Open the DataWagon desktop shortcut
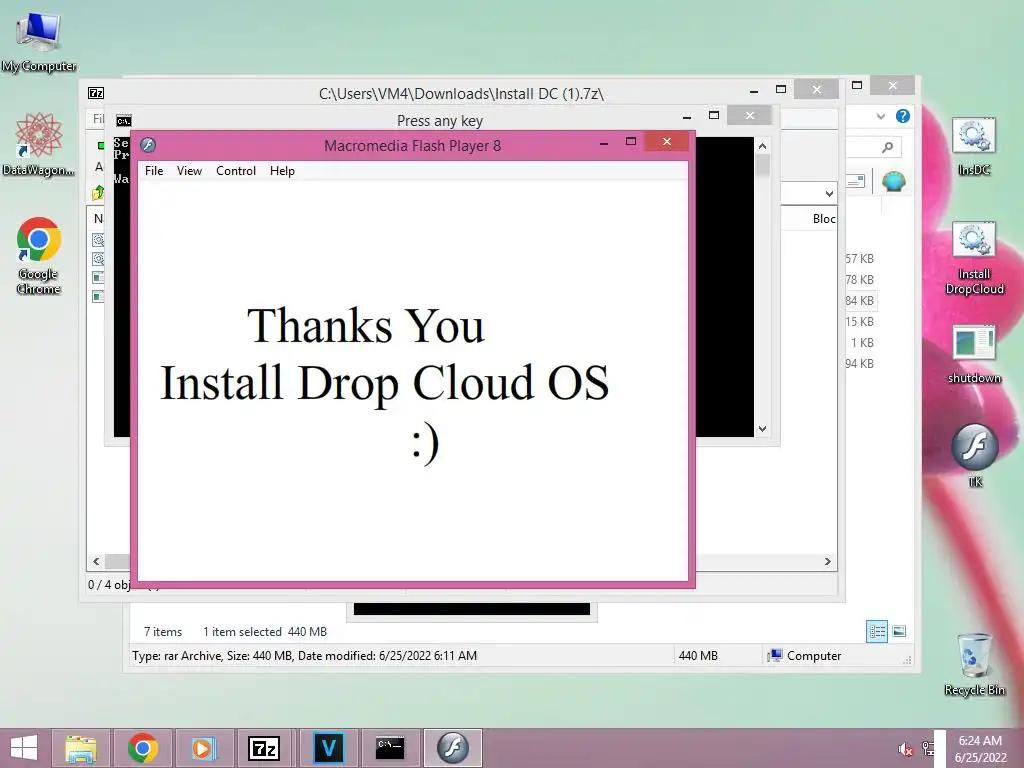The image size is (1024, 768). pyautogui.click(x=39, y=144)
